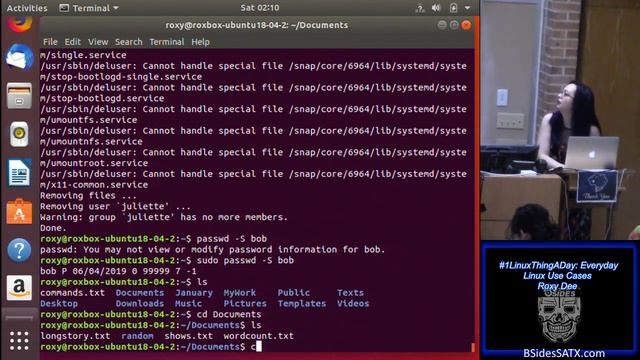Click 'longstory.txt' file name

[x=75, y=336]
